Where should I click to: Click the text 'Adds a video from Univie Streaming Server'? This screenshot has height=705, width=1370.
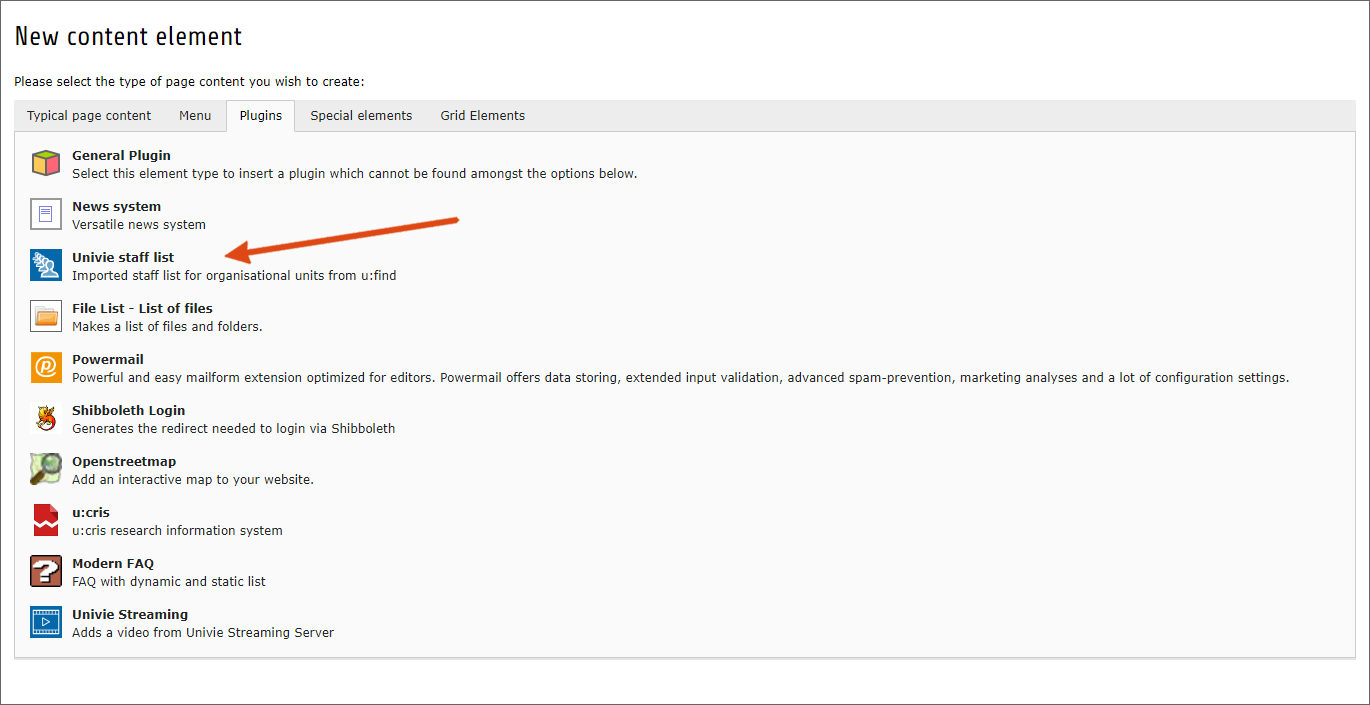pyautogui.click(x=203, y=633)
